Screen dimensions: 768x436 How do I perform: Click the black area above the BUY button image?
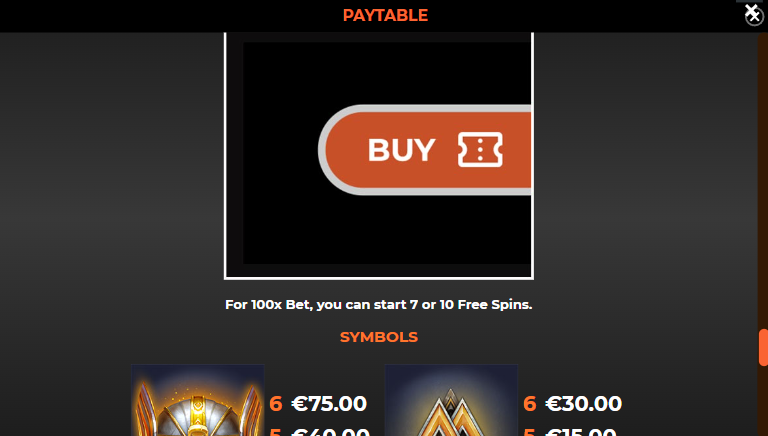(x=387, y=73)
